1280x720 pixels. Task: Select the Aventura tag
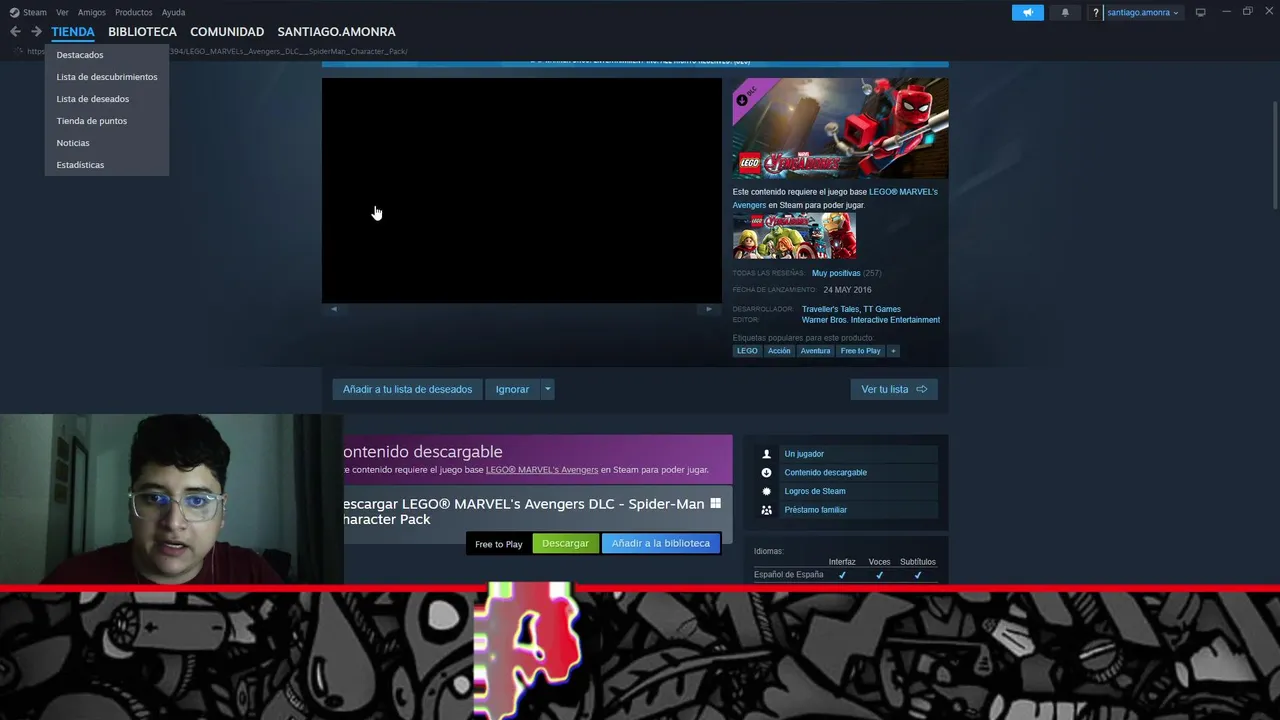click(x=815, y=351)
